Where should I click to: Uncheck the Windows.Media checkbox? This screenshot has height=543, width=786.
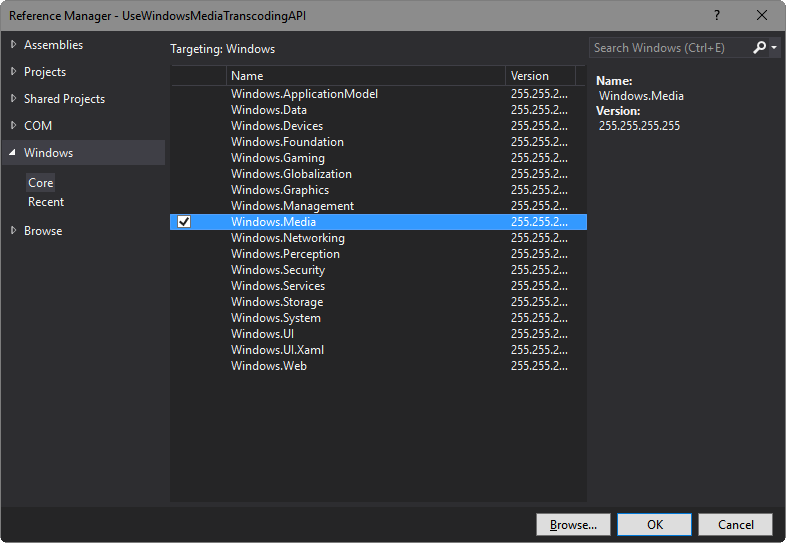184,222
